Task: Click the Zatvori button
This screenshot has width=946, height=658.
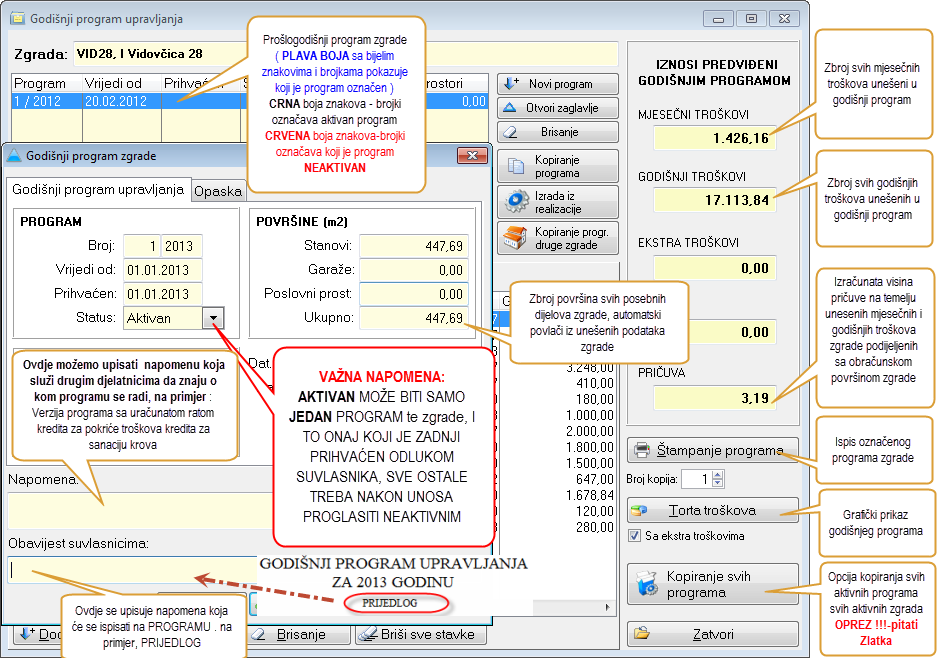Action: (713, 634)
